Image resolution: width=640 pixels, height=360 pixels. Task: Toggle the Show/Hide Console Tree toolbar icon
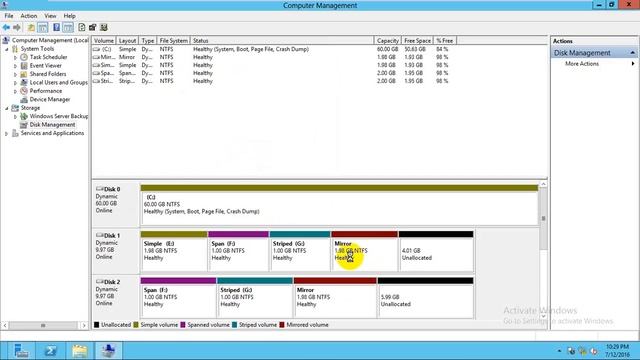click(42, 27)
